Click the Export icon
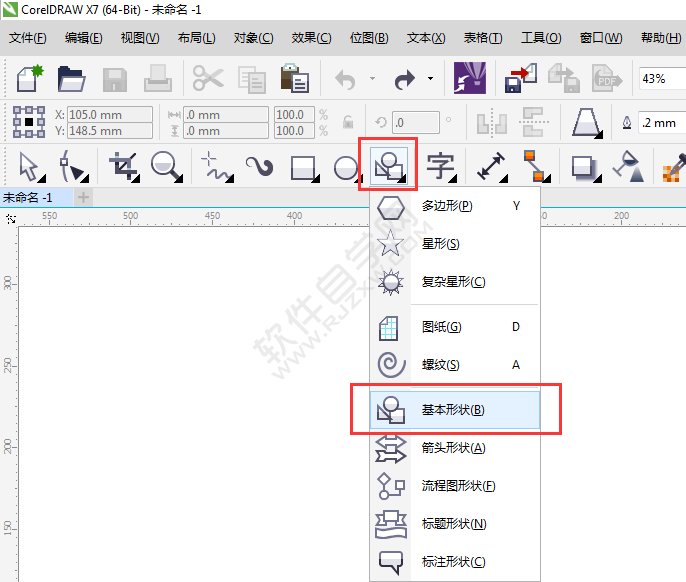686x582 pixels. click(x=564, y=78)
